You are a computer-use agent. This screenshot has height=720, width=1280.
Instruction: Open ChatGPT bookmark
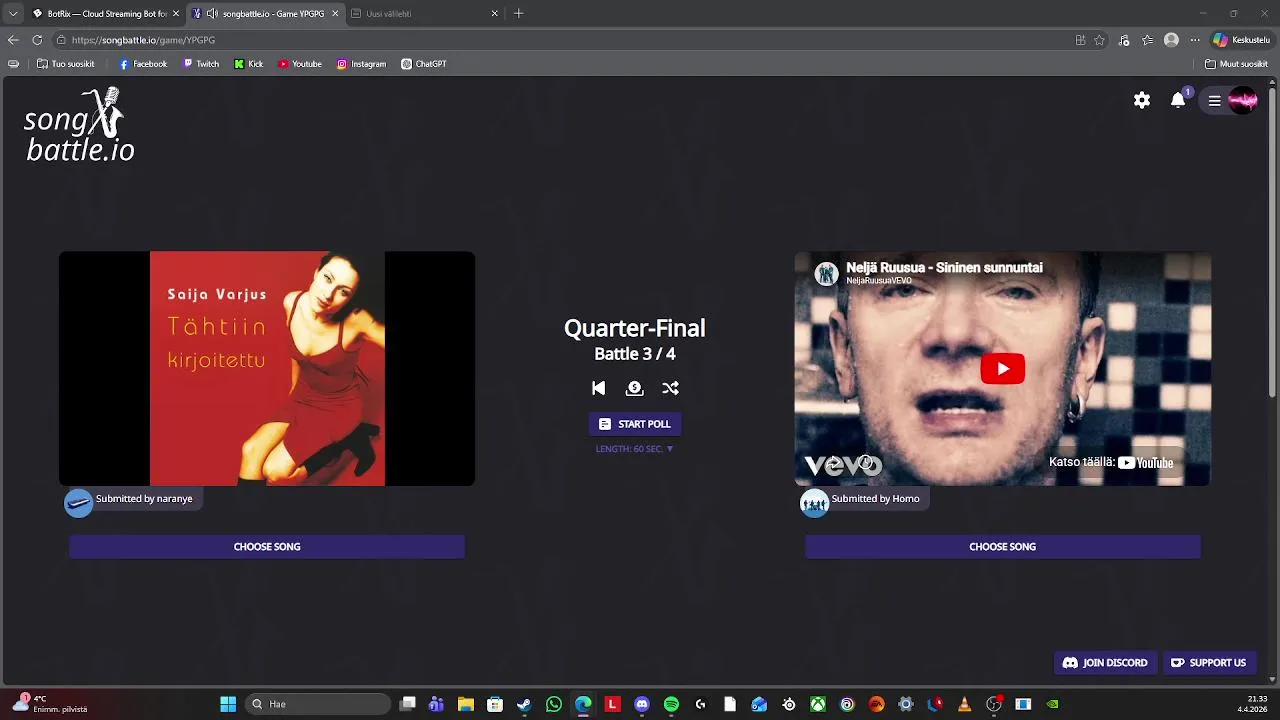(424, 64)
